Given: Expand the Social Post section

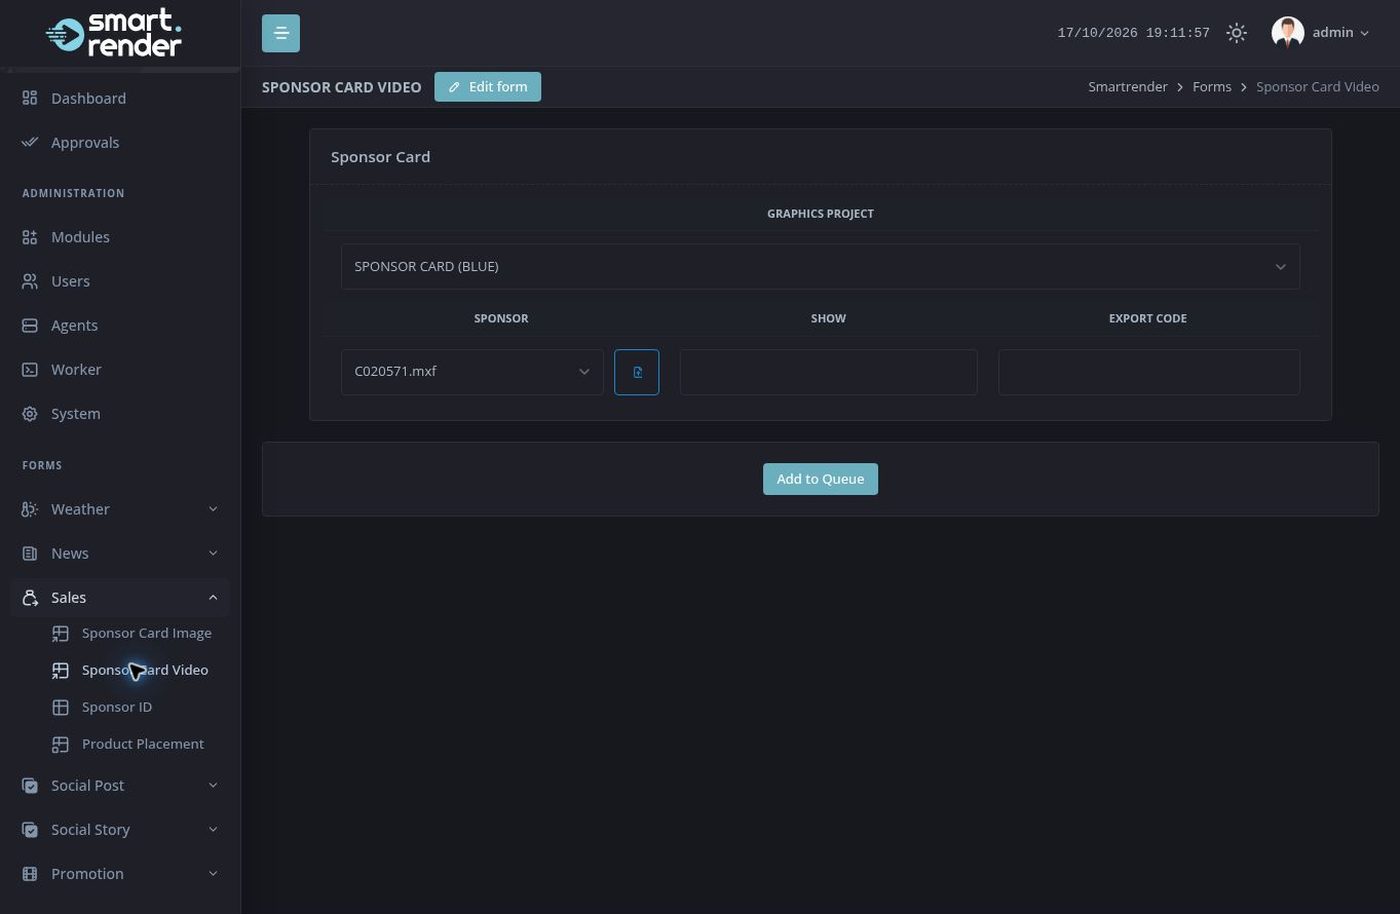Looking at the screenshot, I should click(x=213, y=785).
